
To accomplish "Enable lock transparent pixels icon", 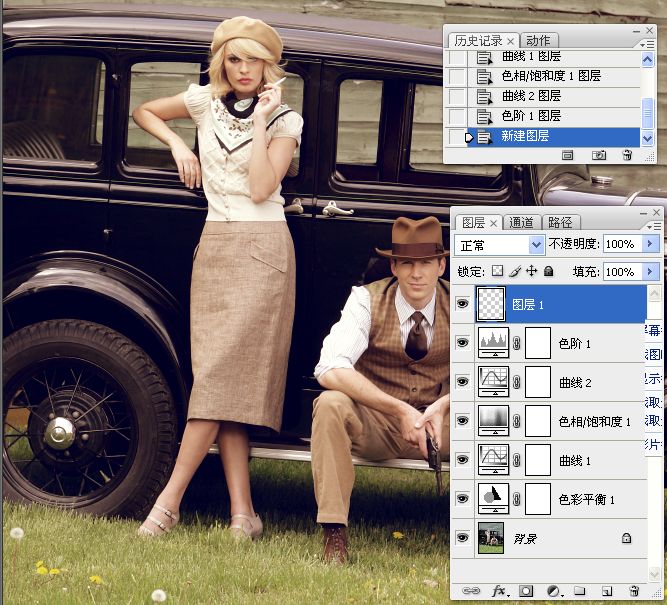I will [497, 271].
